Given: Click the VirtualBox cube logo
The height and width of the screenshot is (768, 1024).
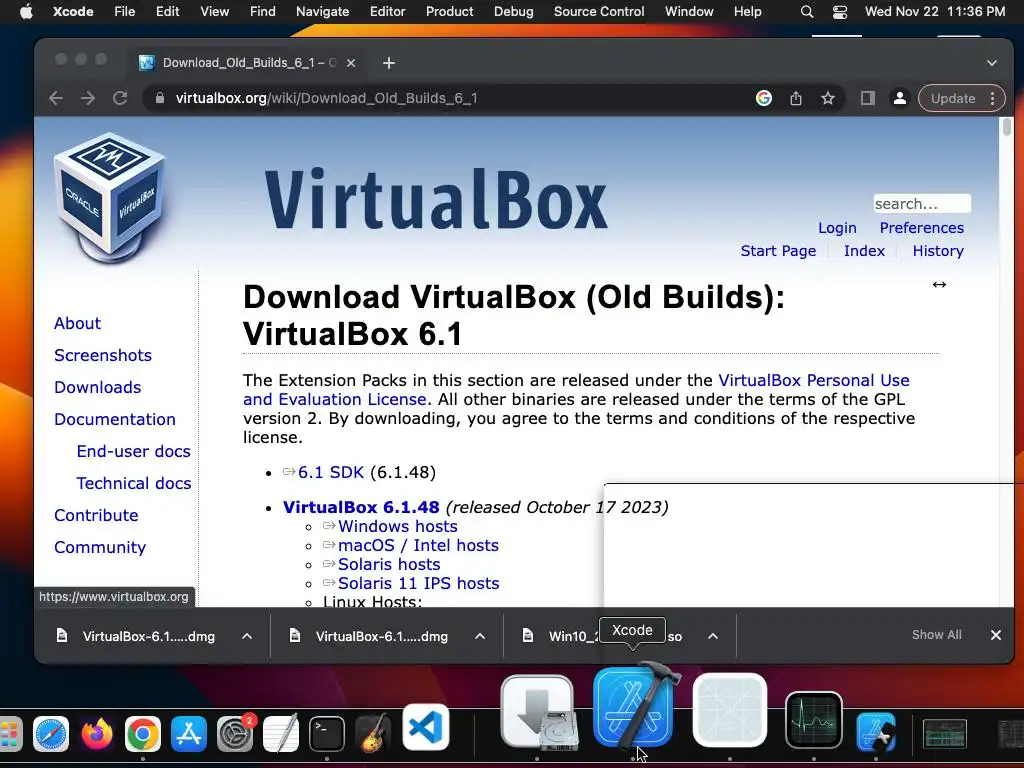Looking at the screenshot, I should (x=110, y=198).
